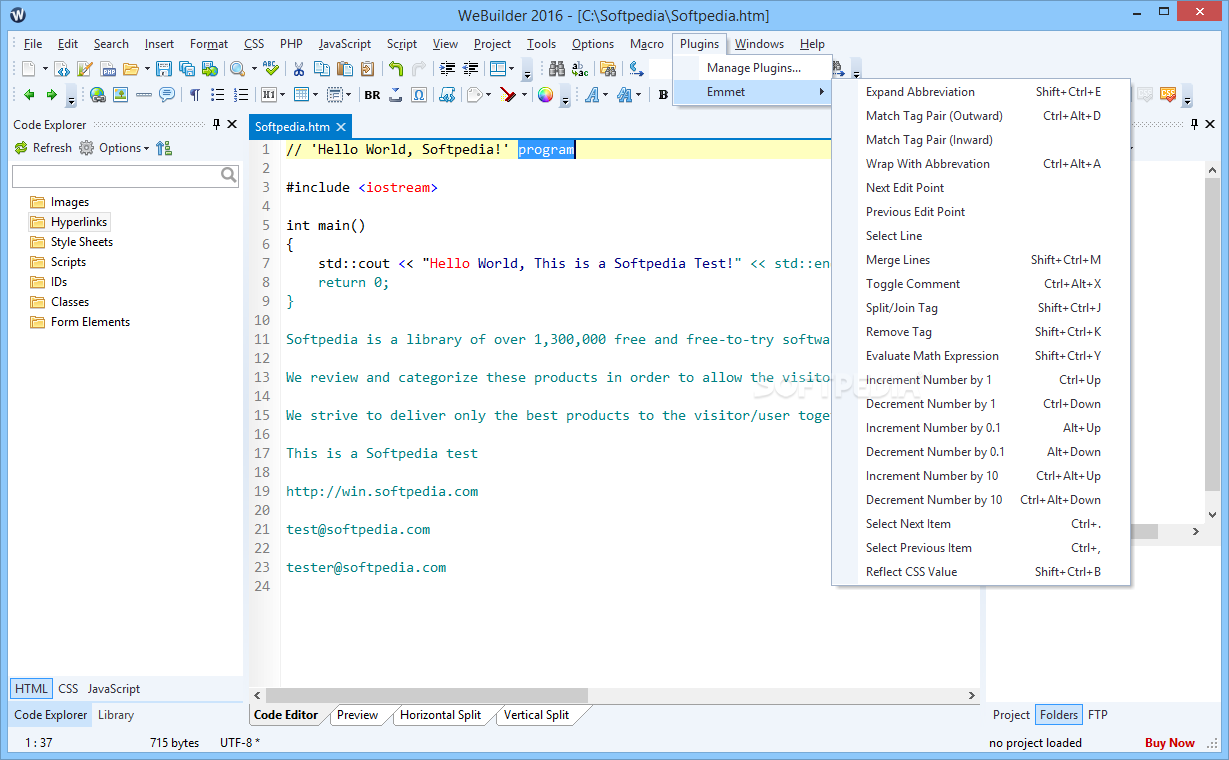
Task: Click the CSS checker icon at right
Action: (x=1168, y=95)
